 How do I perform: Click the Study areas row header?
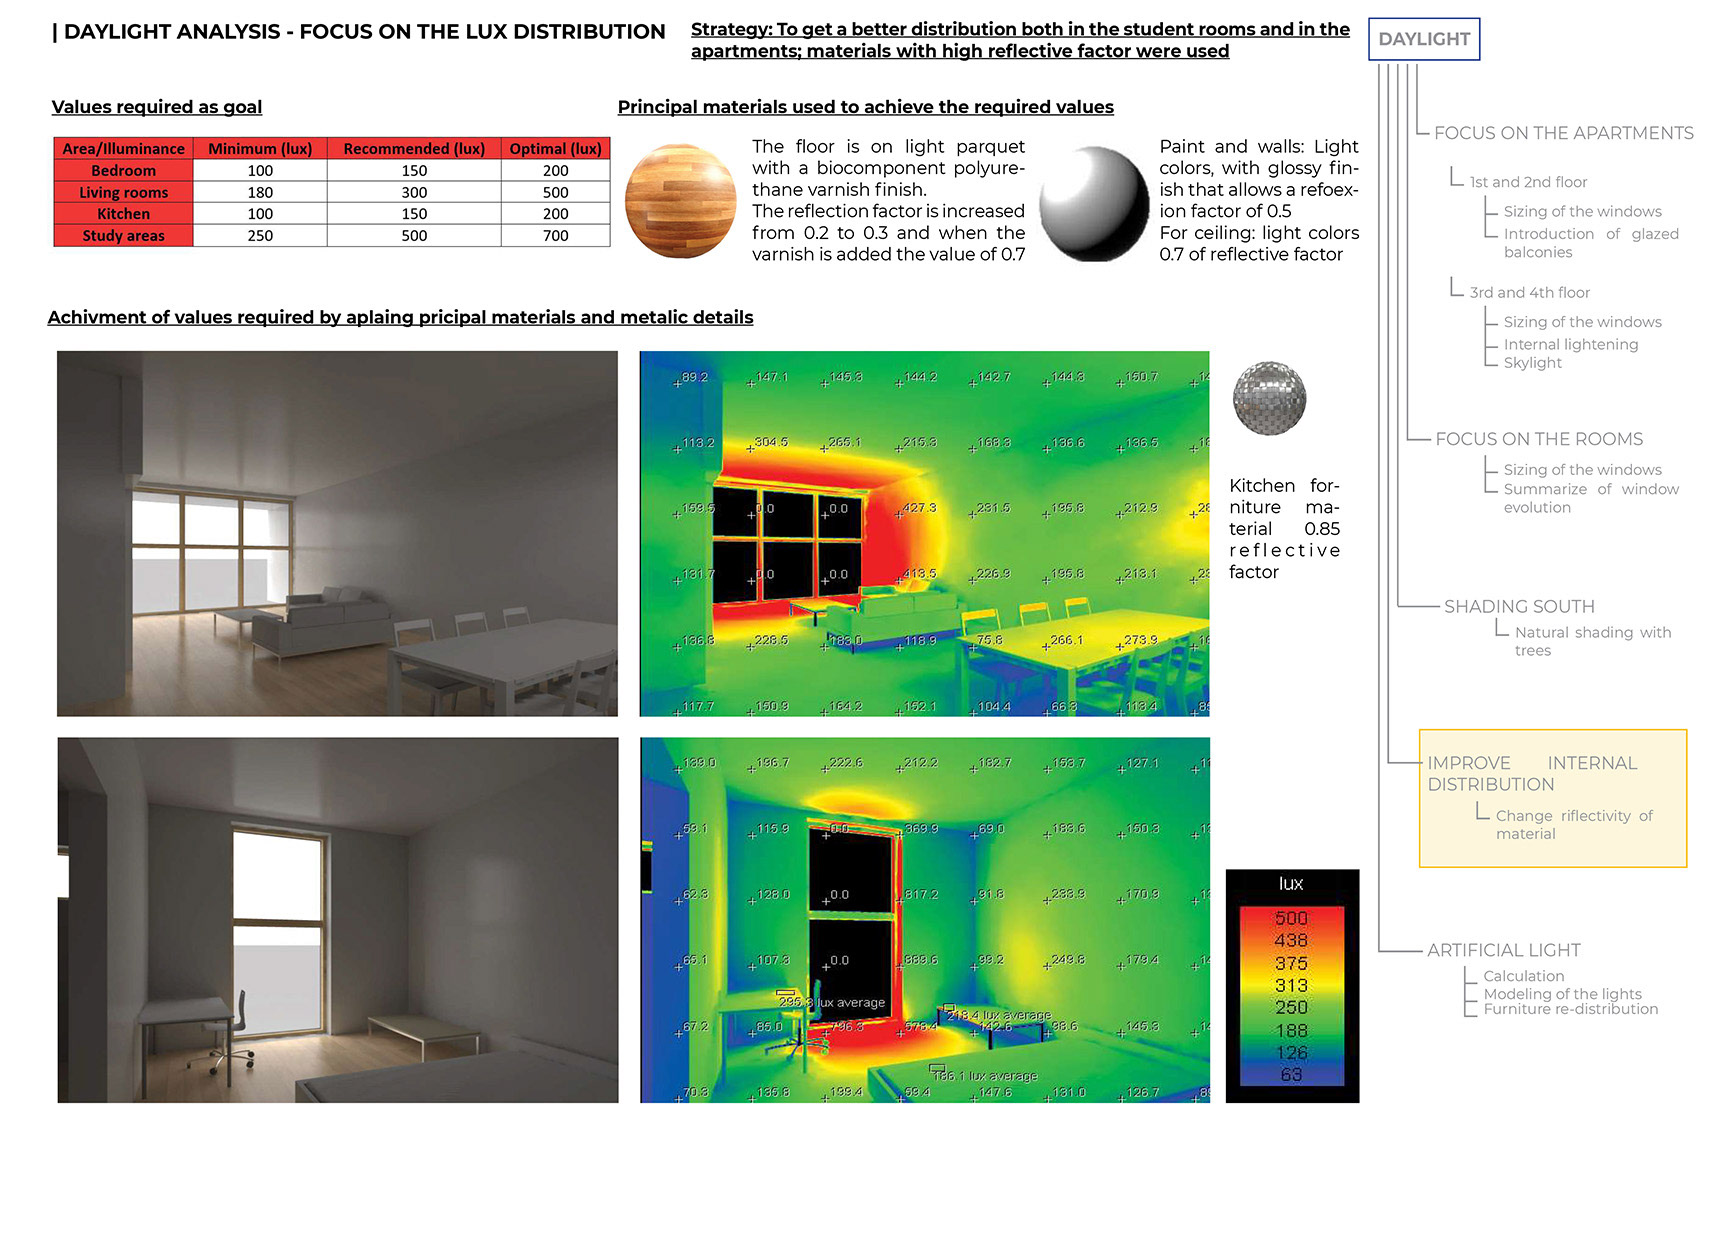coord(123,236)
